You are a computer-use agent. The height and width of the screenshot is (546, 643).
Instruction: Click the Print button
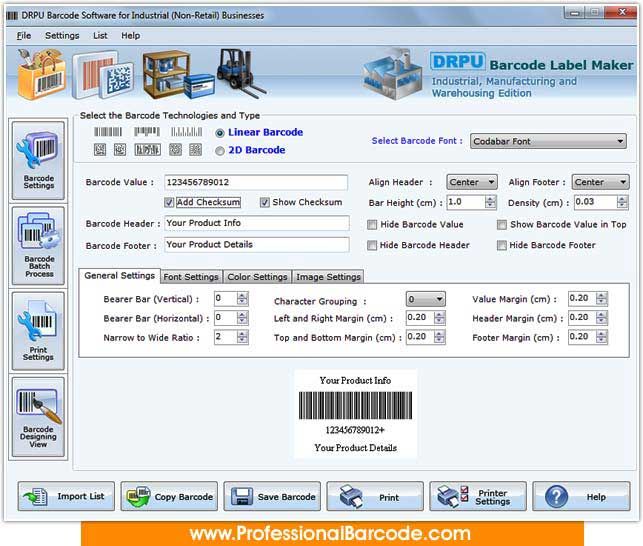pos(375,496)
